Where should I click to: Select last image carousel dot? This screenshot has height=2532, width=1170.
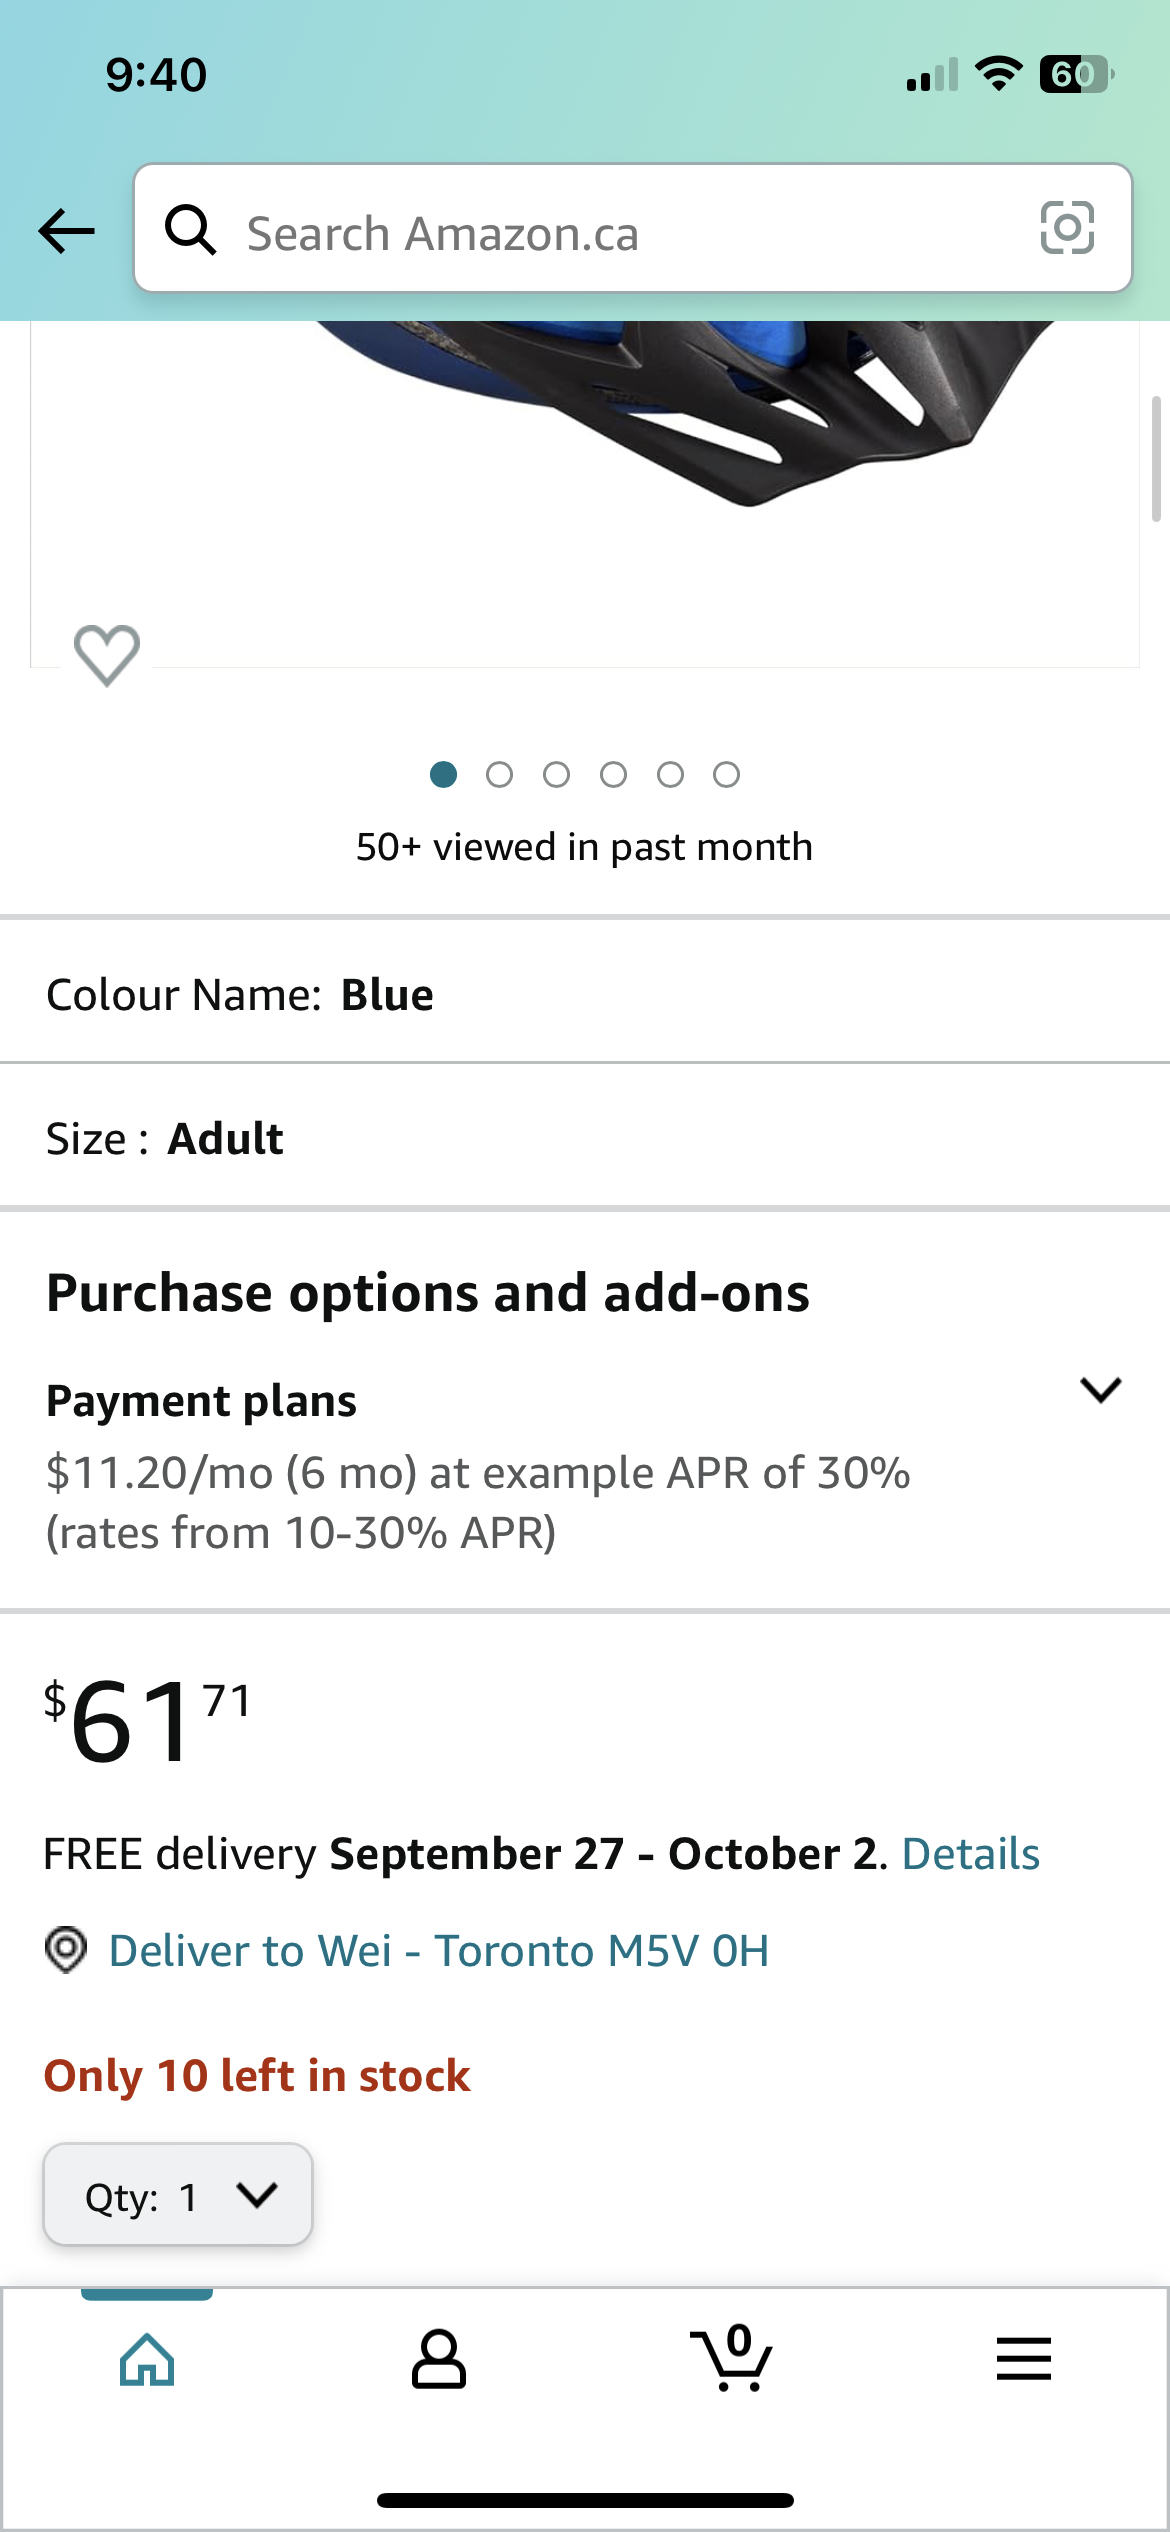(x=727, y=775)
